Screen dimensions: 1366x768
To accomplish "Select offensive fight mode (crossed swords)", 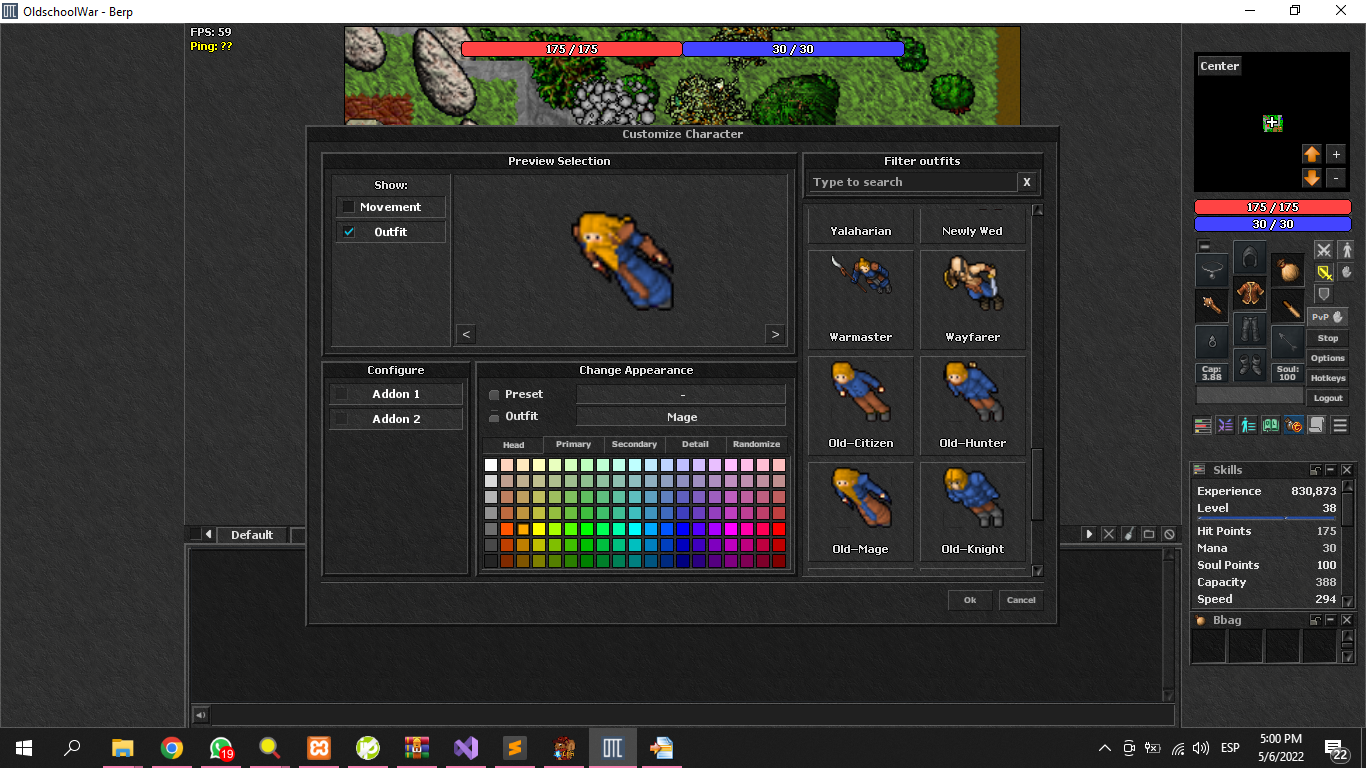I will coord(1324,250).
